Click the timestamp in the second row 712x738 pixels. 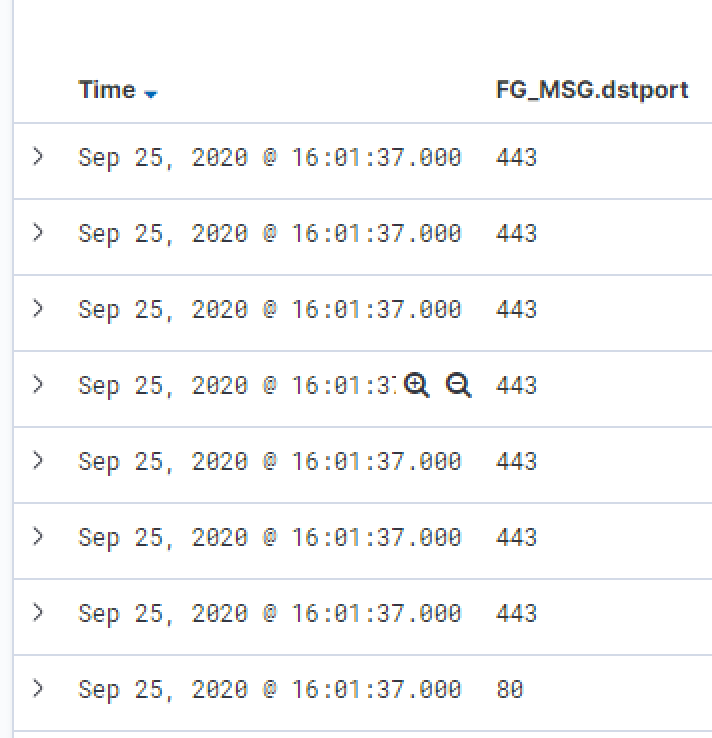point(269,233)
